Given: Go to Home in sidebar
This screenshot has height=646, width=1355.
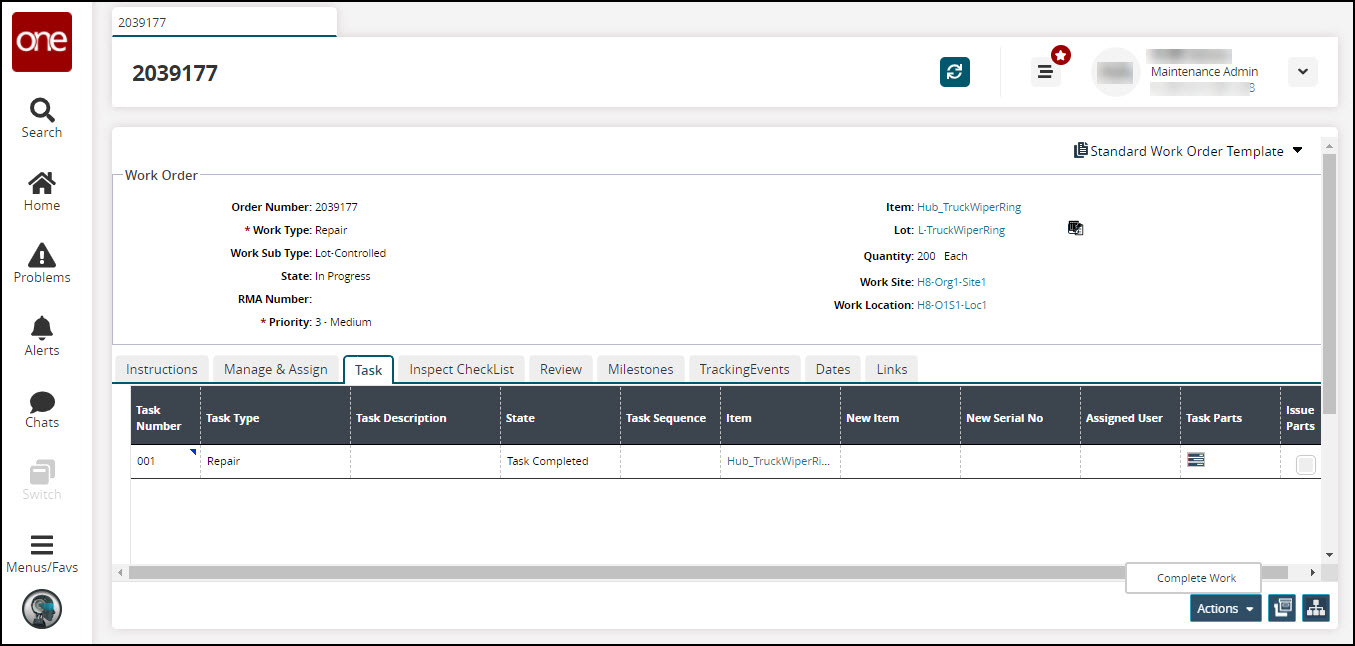Looking at the screenshot, I should pyautogui.click(x=42, y=191).
